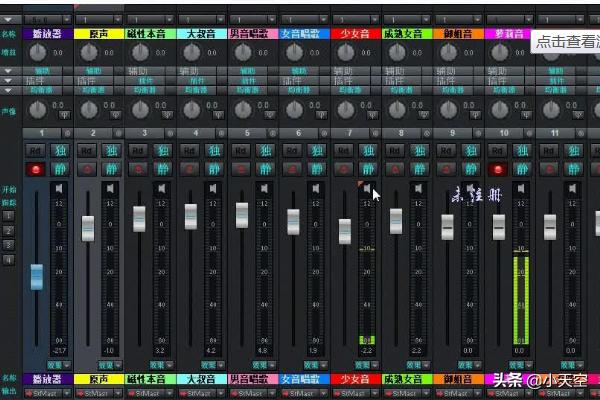The width and height of the screenshot is (600, 400).
Task: Click the 插件 button on 原声 channel
Action: coord(96,80)
